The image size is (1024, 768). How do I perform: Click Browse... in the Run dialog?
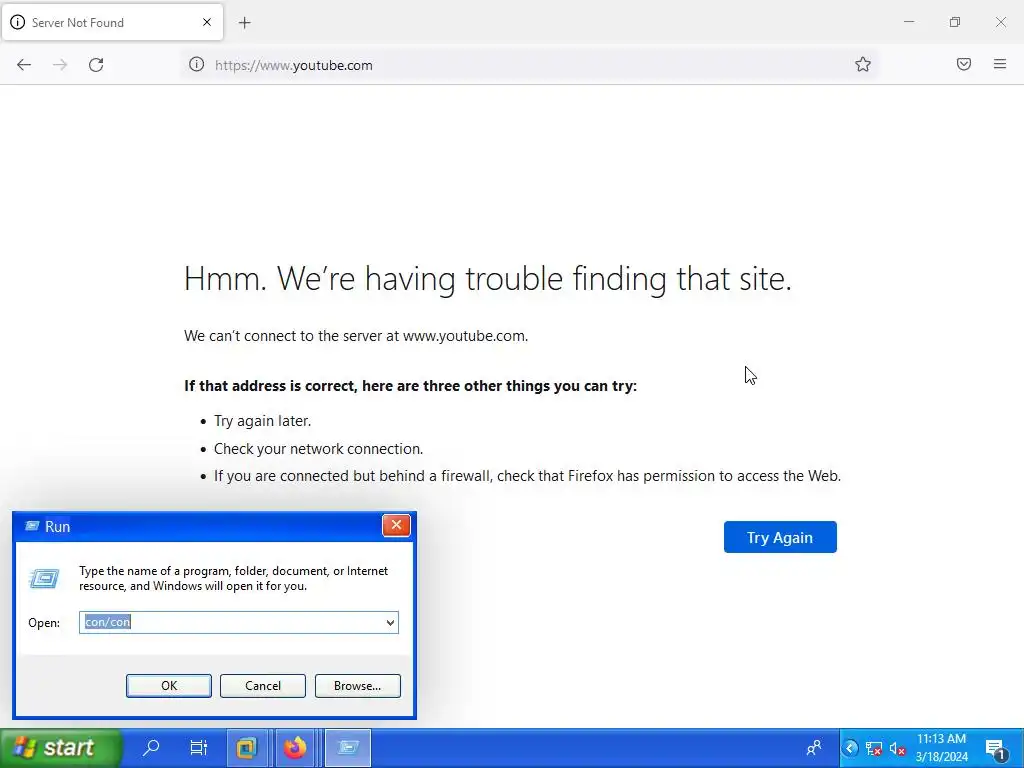click(357, 686)
